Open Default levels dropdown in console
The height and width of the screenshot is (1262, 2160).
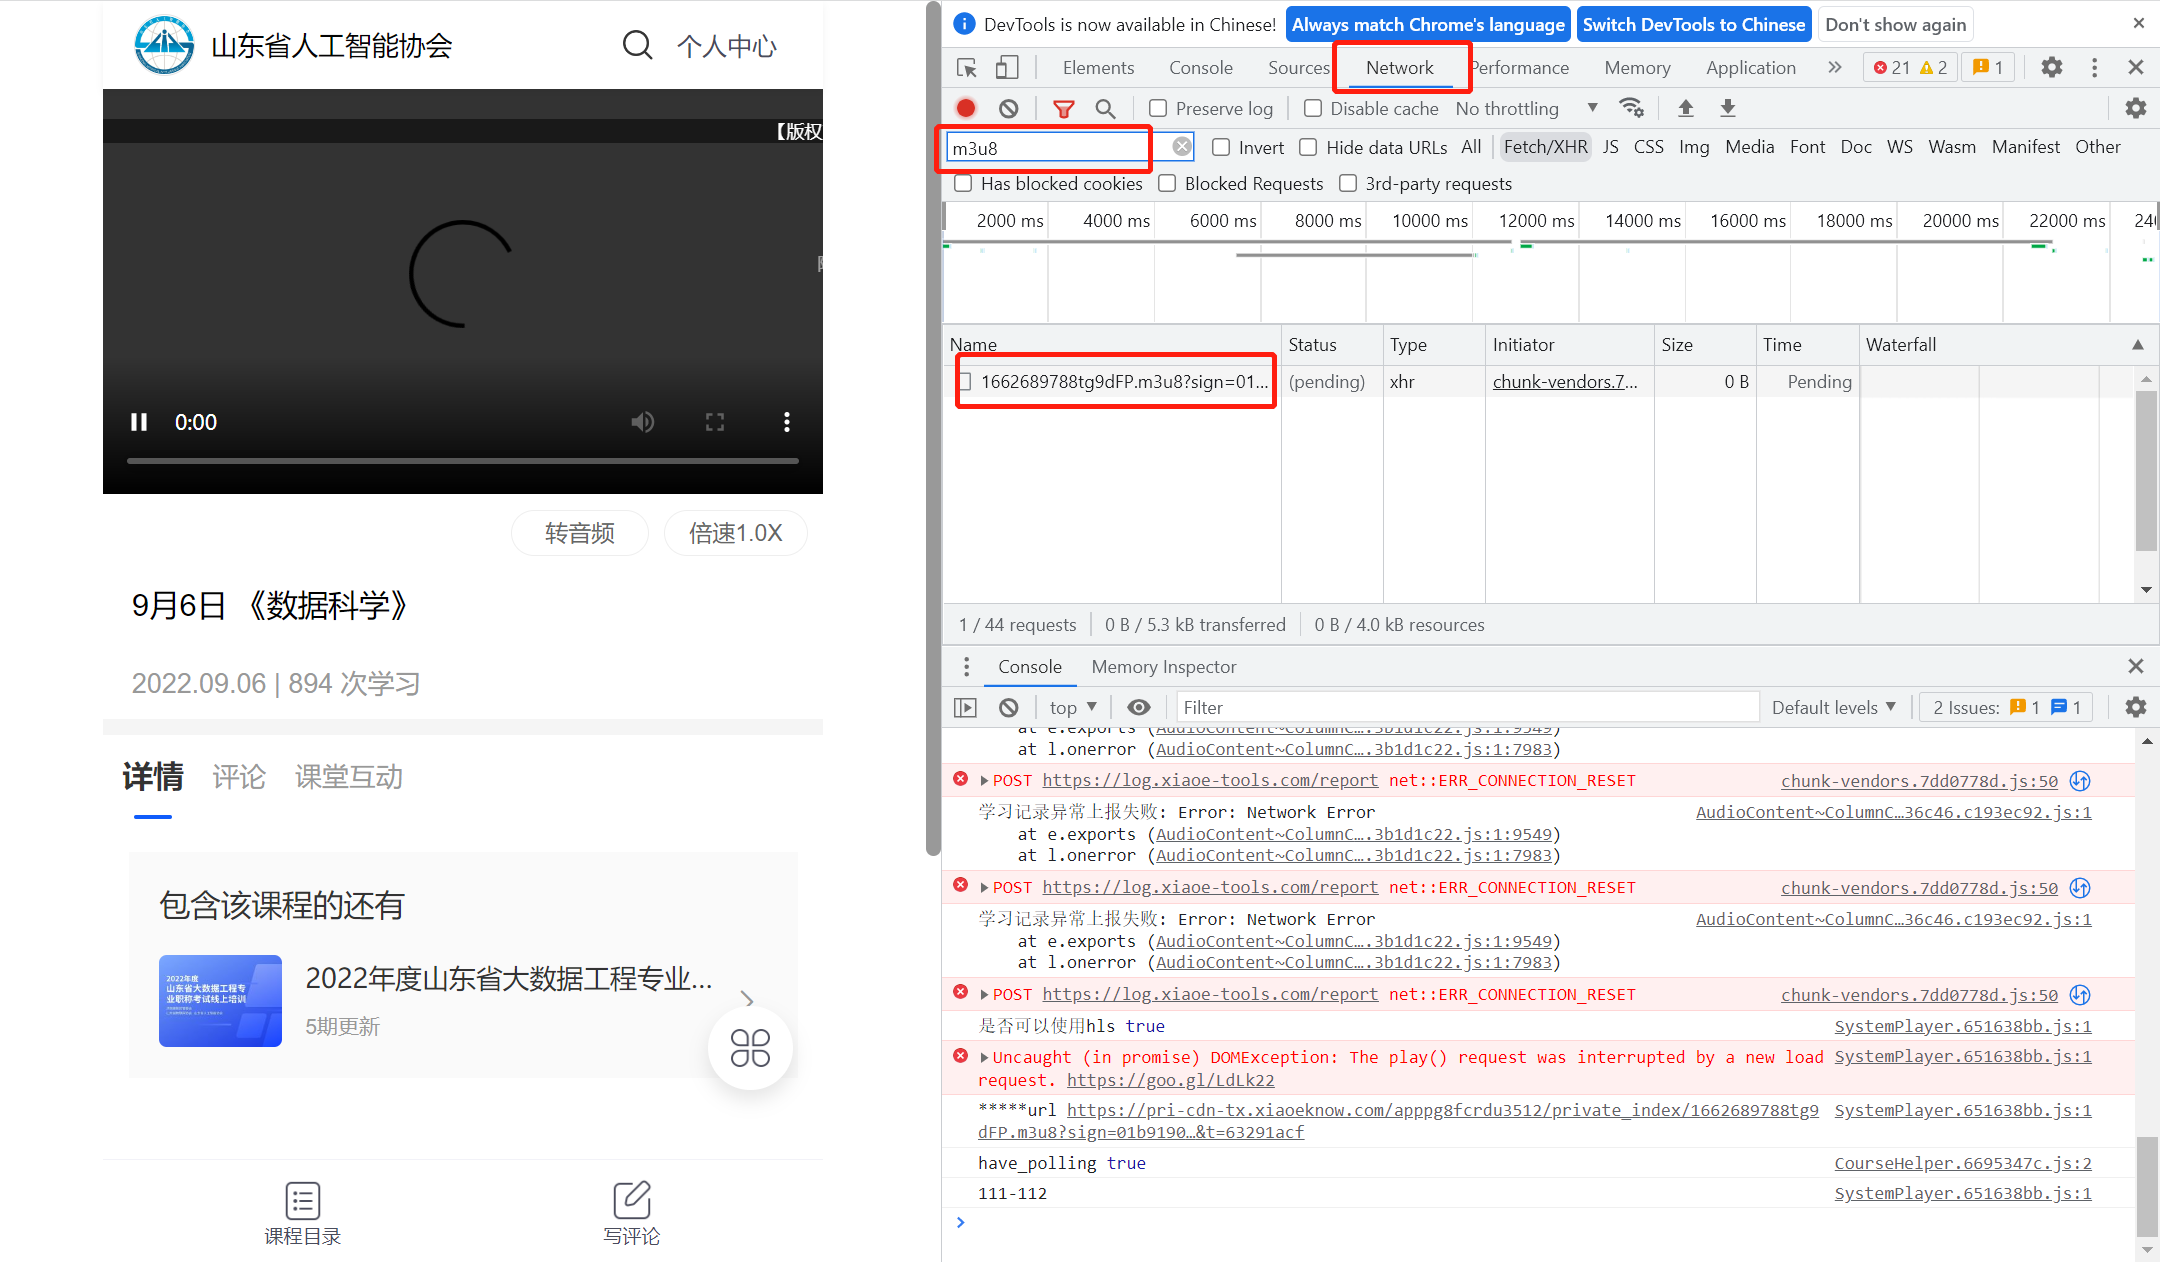[1833, 707]
